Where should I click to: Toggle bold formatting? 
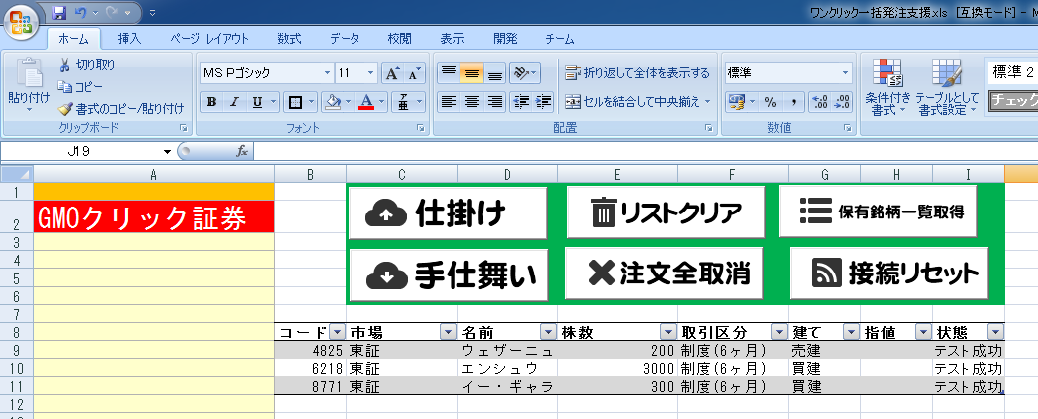212,102
